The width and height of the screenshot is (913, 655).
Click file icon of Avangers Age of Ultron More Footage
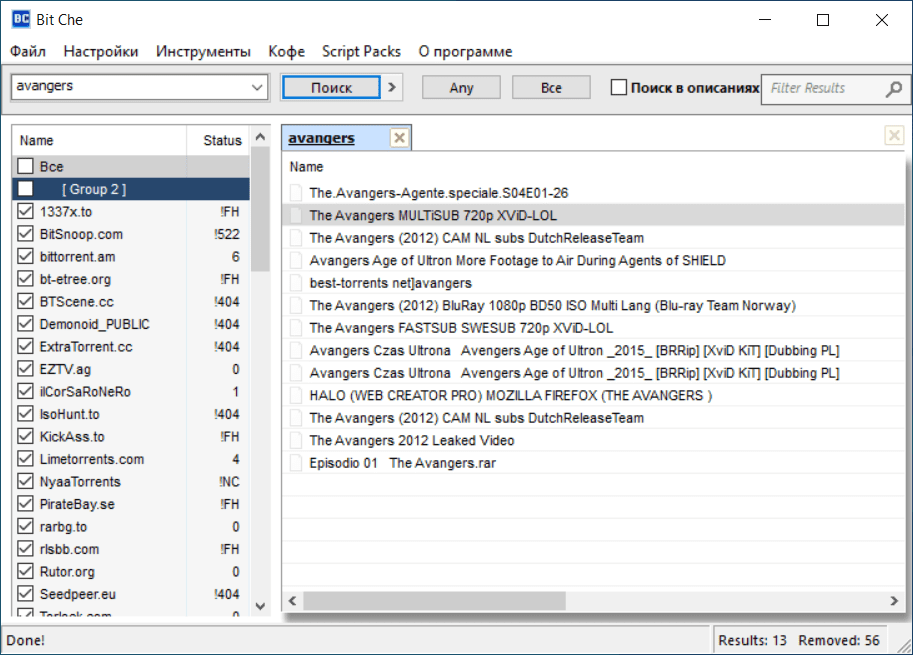pos(296,260)
